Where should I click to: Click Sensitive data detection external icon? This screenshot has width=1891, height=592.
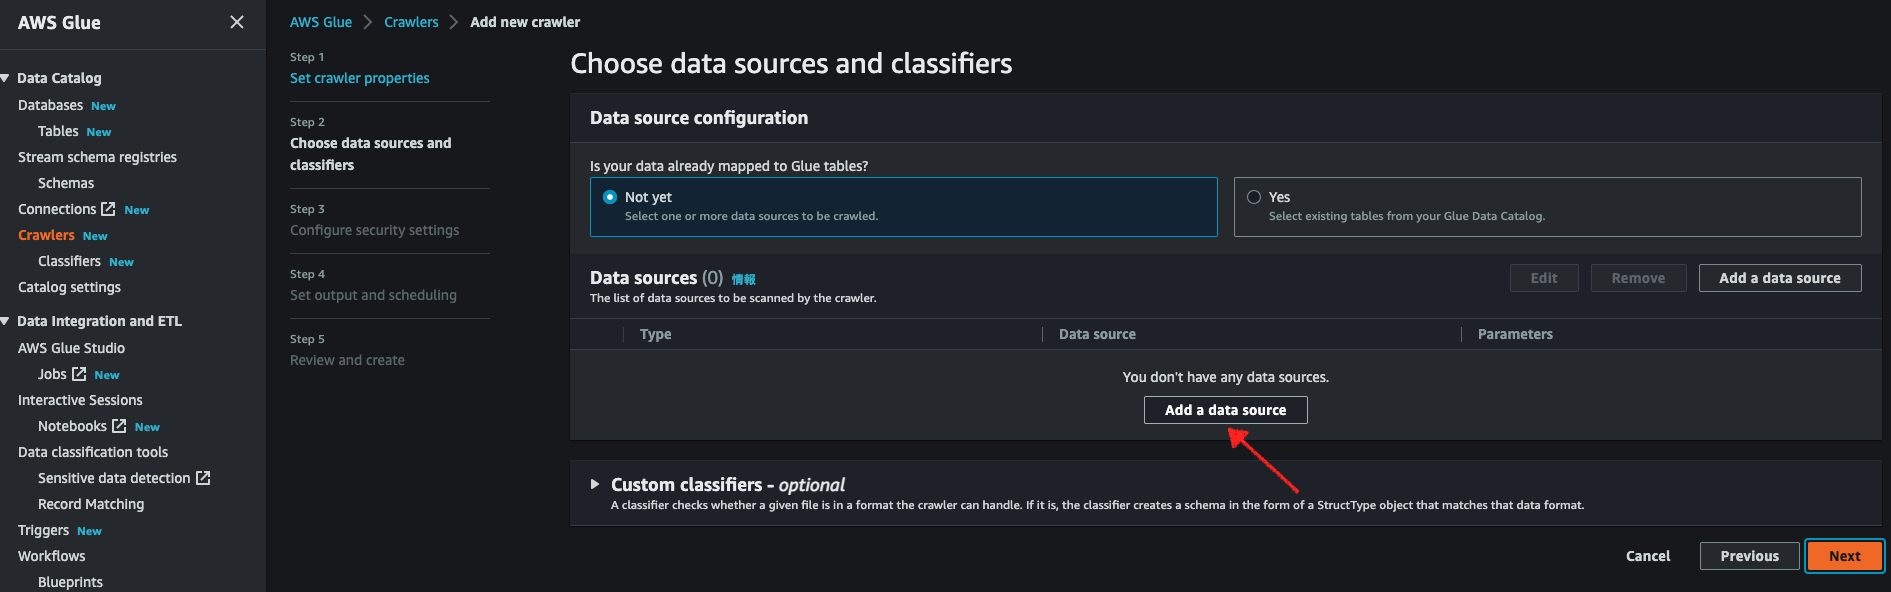203,478
